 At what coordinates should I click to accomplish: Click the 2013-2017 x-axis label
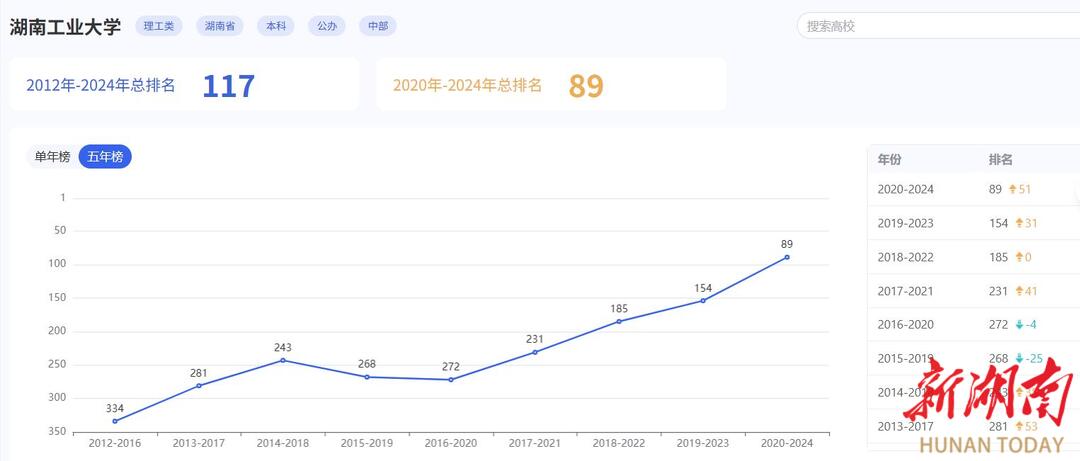[199, 443]
